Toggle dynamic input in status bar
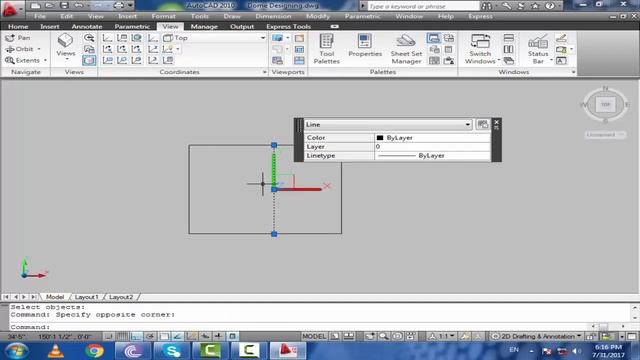640x360 pixels. (218, 336)
